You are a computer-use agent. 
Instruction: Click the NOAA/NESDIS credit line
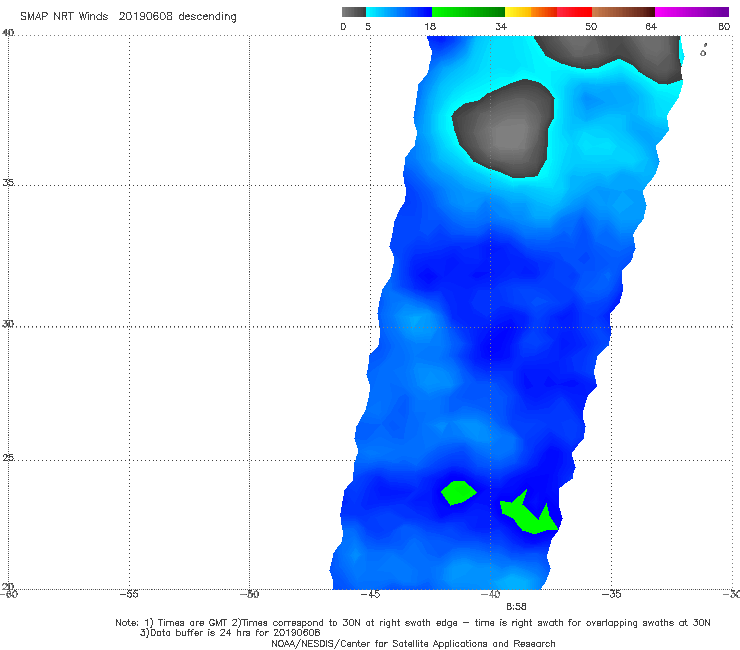413,643
